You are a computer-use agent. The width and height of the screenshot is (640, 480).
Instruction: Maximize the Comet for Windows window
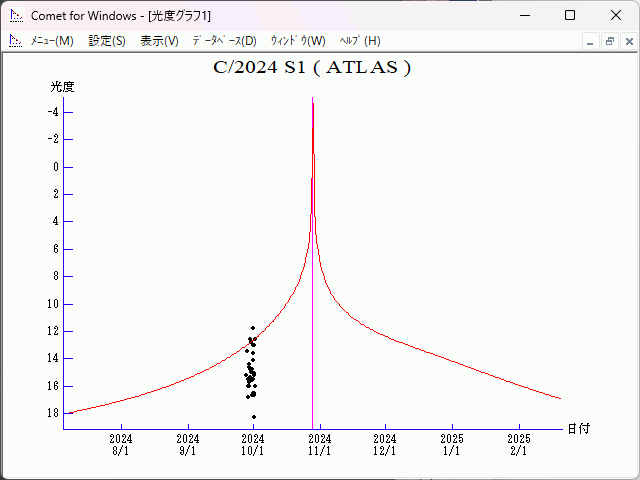[x=570, y=16]
